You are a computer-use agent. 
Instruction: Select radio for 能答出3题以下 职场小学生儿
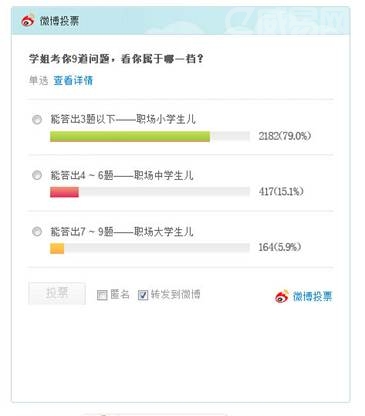37,119
